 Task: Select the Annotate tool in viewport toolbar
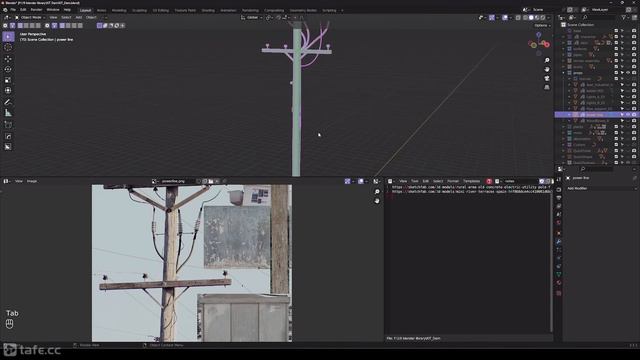pyautogui.click(x=8, y=102)
